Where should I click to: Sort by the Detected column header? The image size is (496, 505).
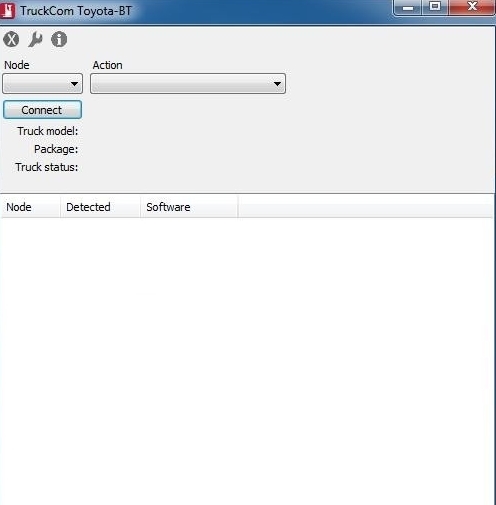coord(100,207)
